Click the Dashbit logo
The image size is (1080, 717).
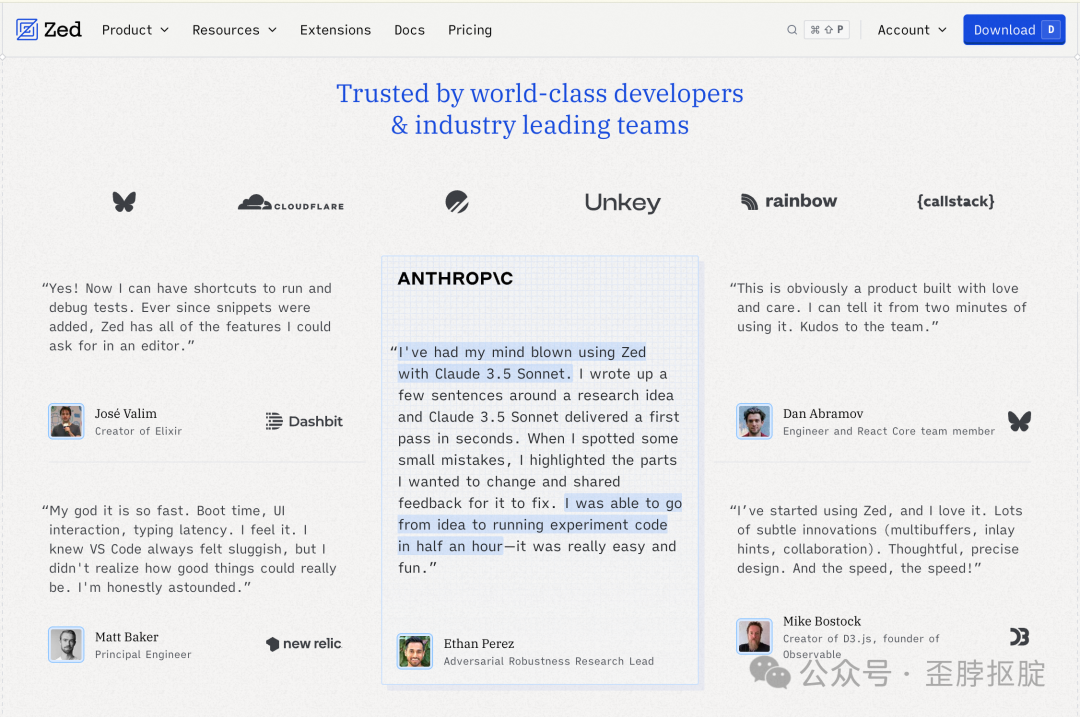click(x=304, y=421)
